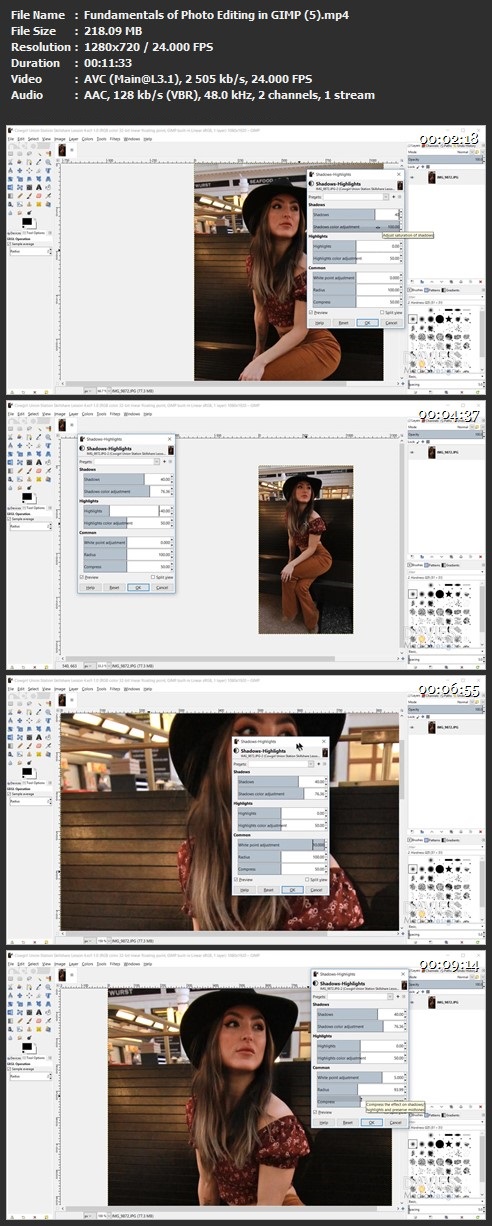Open the Filters menu in the 09:14 frame

[x=115, y=966]
